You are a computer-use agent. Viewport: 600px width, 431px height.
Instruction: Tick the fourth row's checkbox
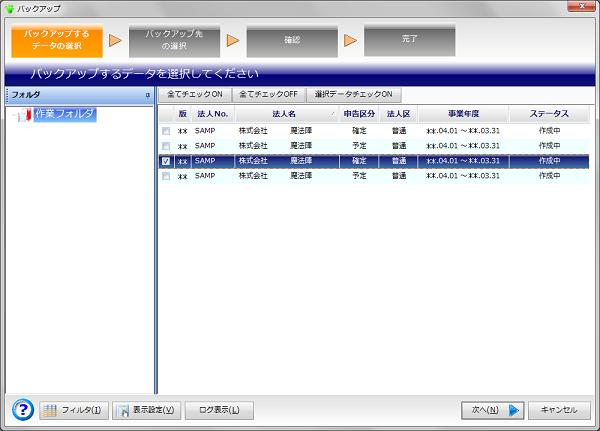(x=166, y=176)
